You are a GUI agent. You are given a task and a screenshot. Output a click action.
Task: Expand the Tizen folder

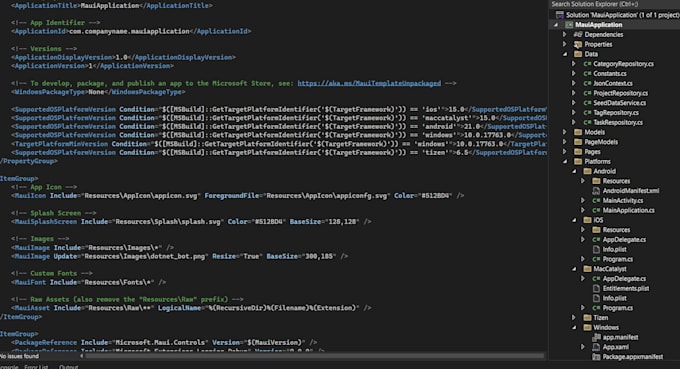click(x=574, y=318)
